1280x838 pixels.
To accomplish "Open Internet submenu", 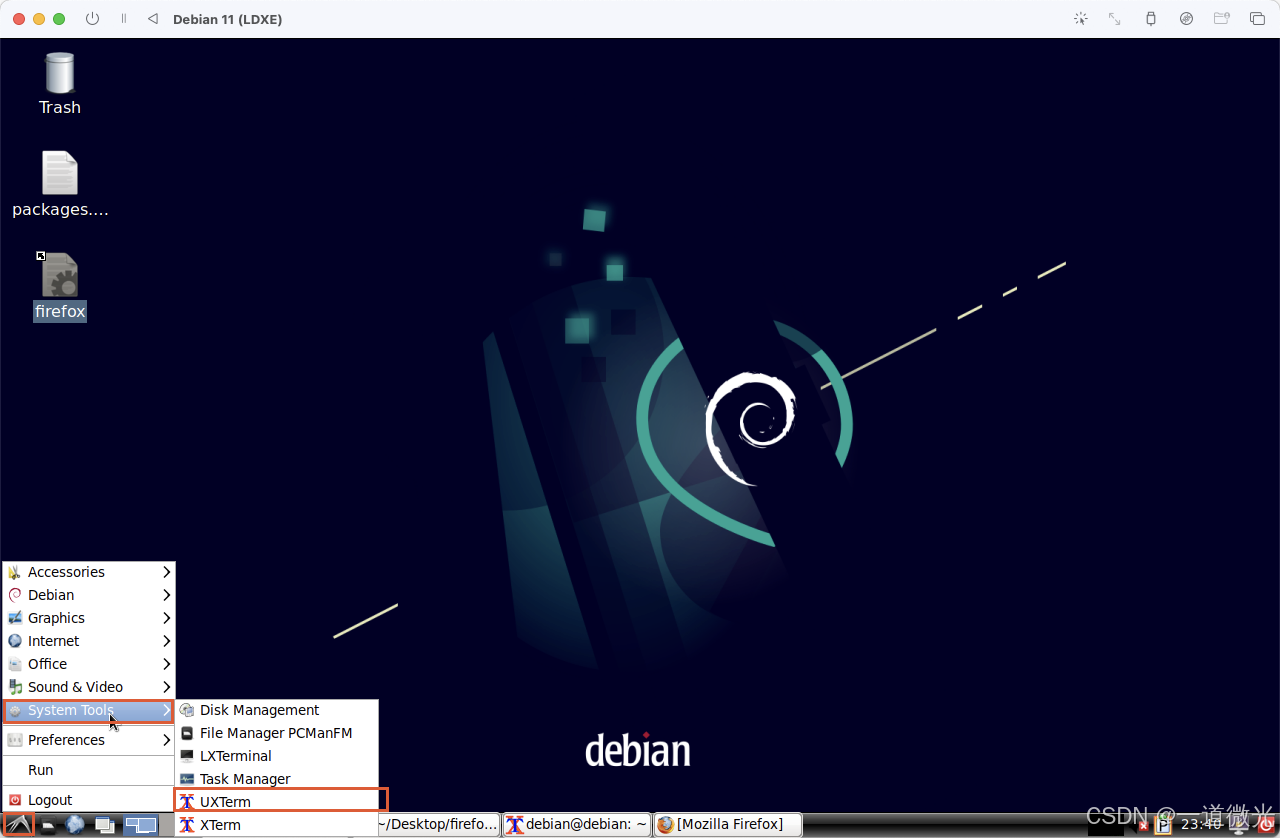I will click(x=89, y=641).
